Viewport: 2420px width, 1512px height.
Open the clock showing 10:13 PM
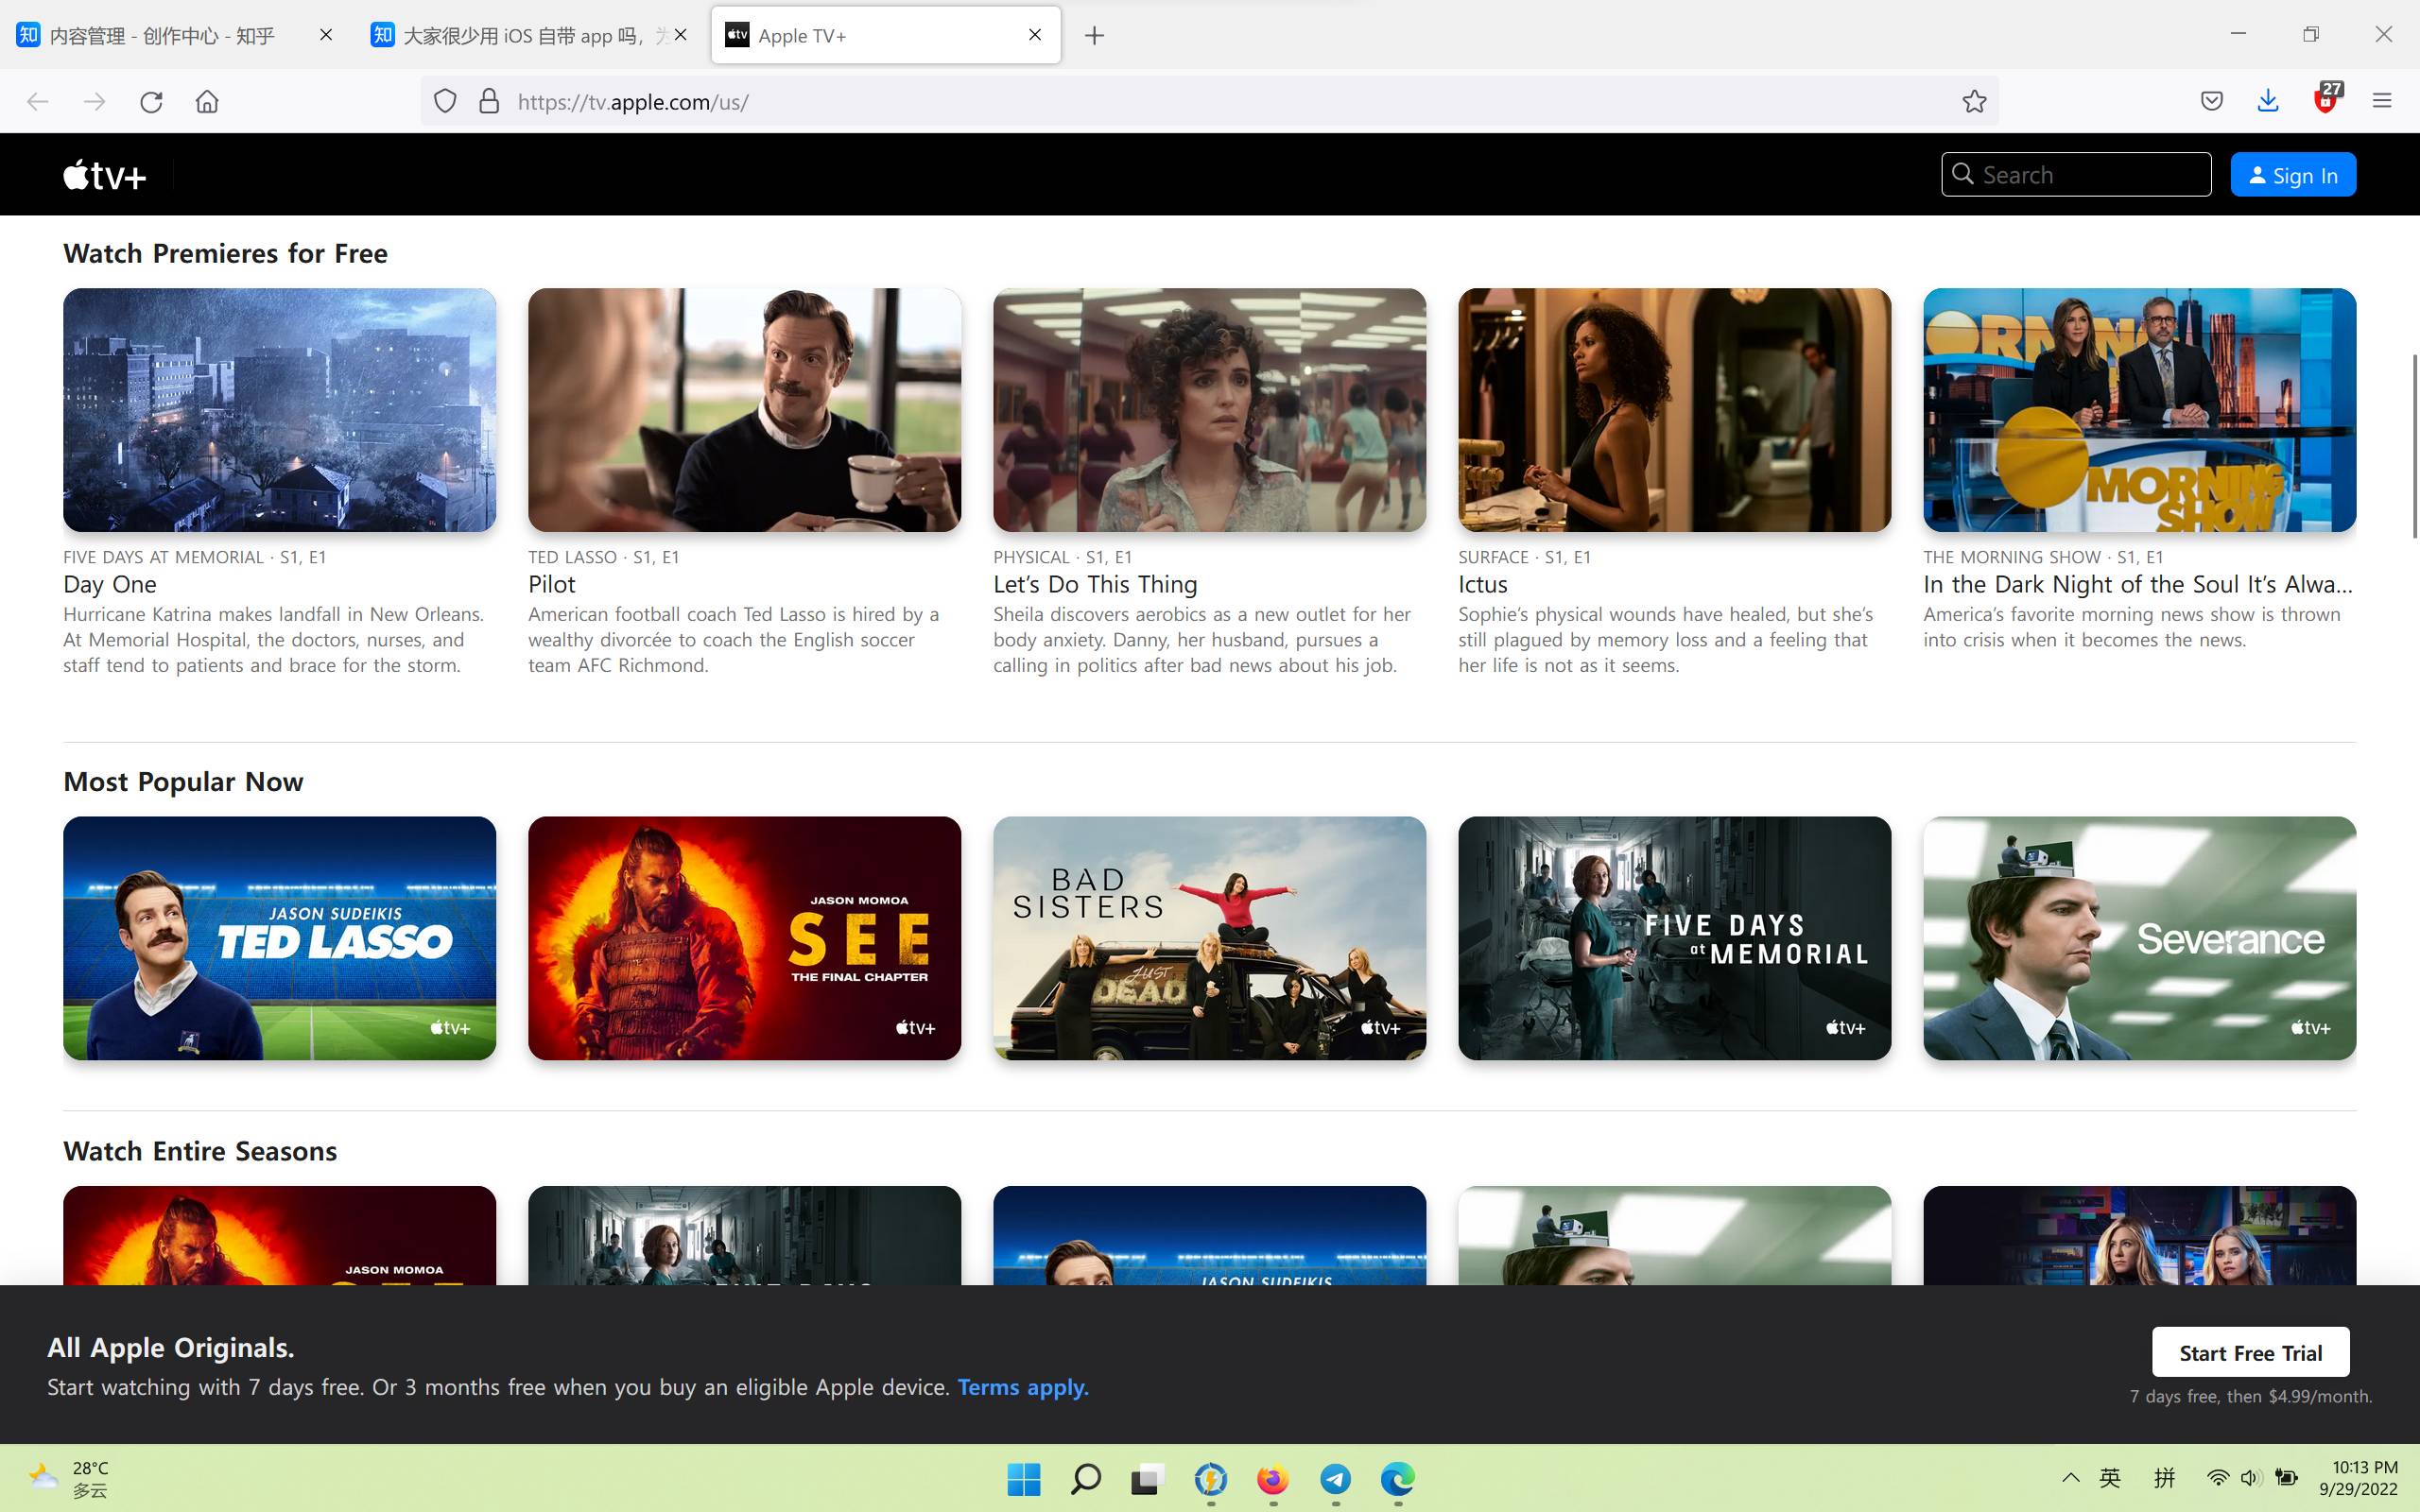(x=2358, y=1478)
